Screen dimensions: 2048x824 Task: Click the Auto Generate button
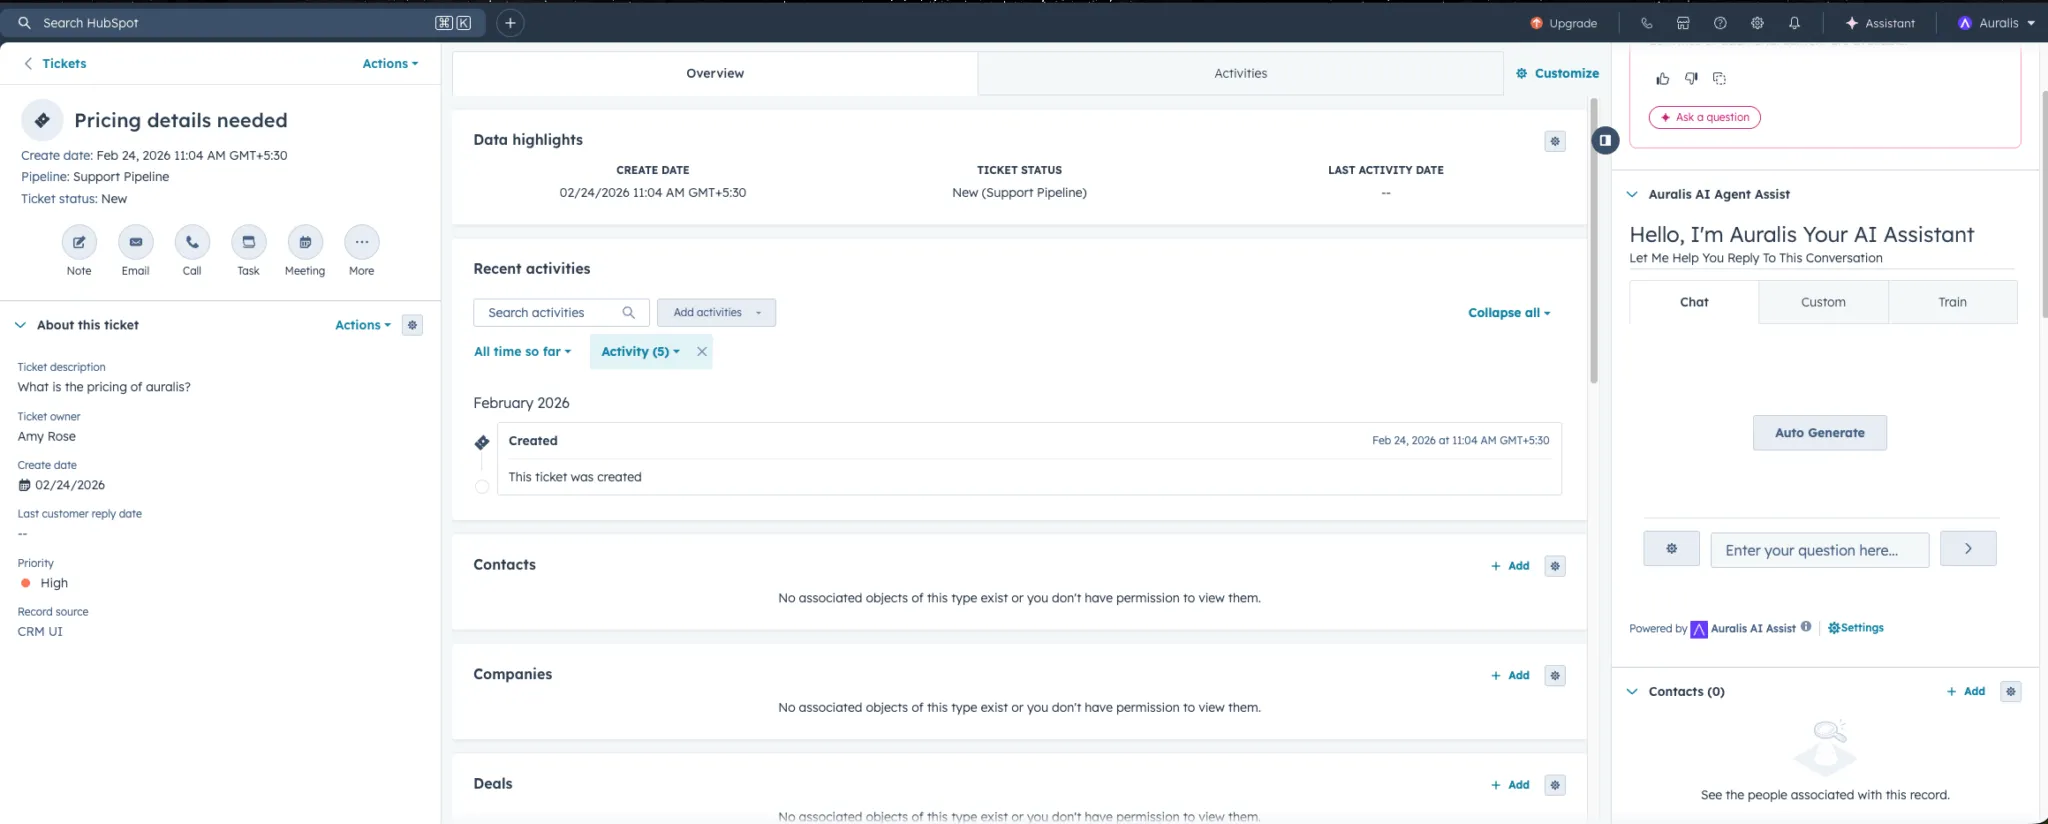[x=1819, y=433]
